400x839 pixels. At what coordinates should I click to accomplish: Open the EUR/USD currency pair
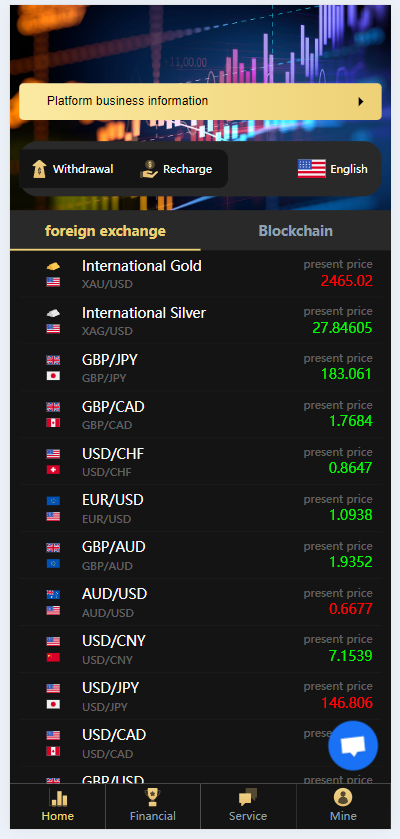click(x=201, y=508)
